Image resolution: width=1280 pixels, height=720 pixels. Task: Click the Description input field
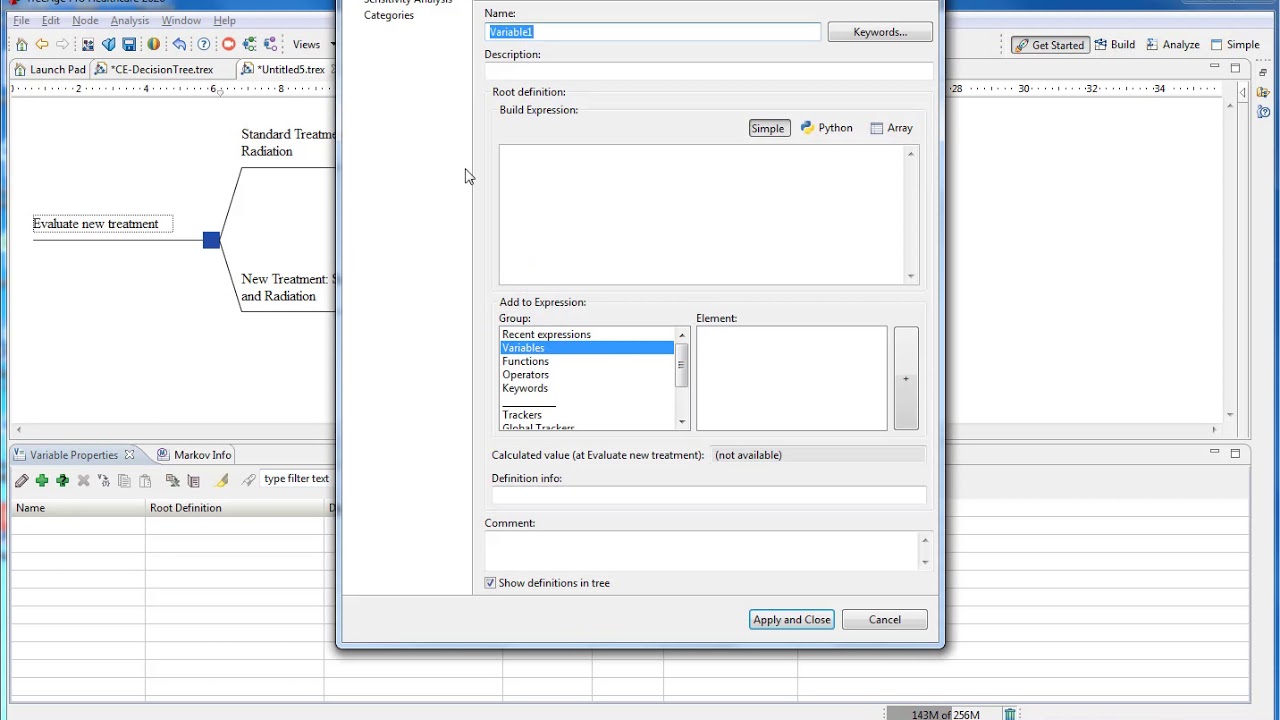(x=709, y=71)
